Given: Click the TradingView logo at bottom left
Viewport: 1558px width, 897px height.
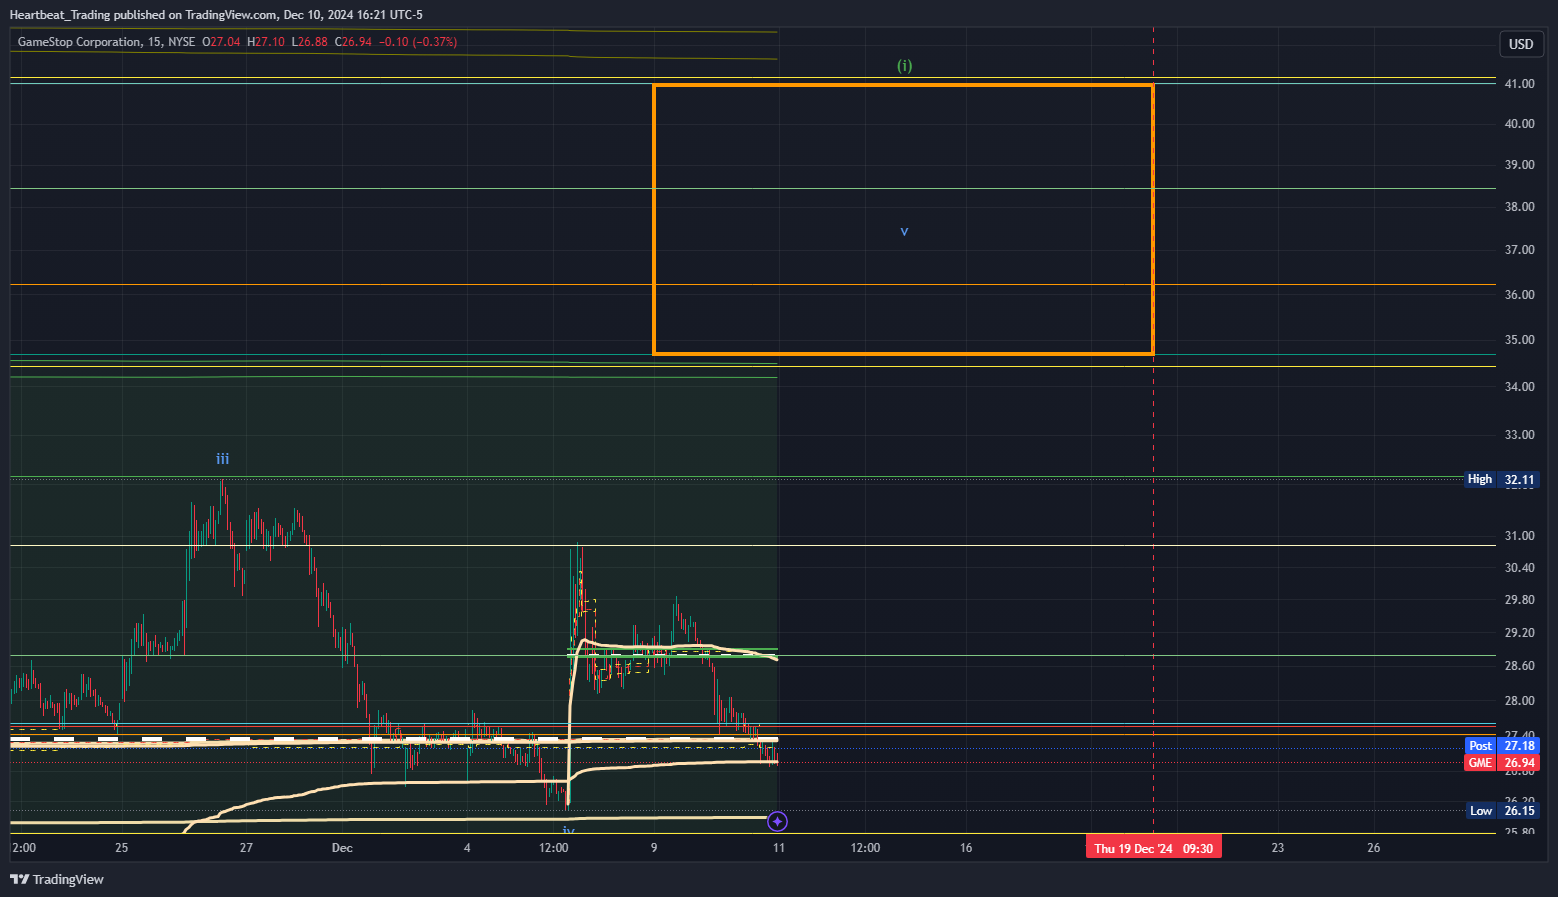Looking at the screenshot, I should 57,879.
